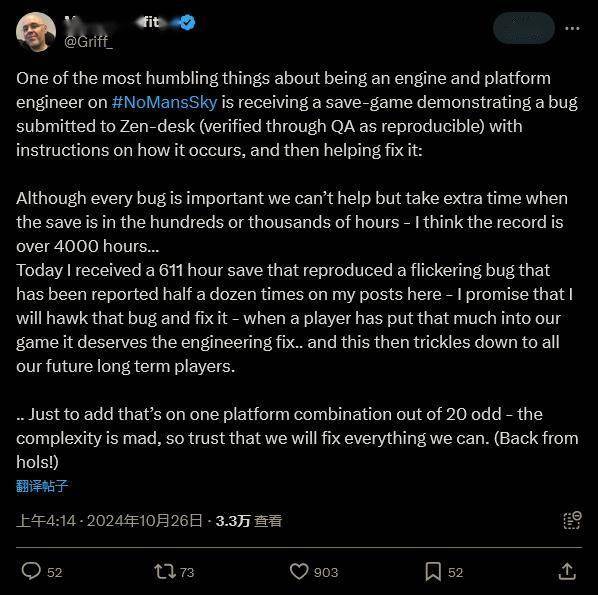Image resolution: width=598 pixels, height=595 pixels.
Task: Click the author's display name
Action: pos(112,23)
